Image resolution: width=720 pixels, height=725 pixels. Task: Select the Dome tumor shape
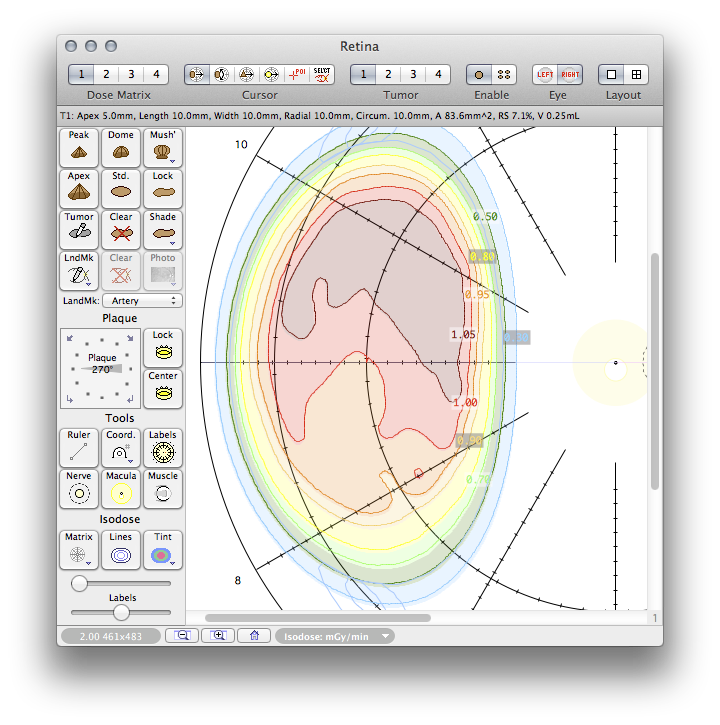[121, 147]
